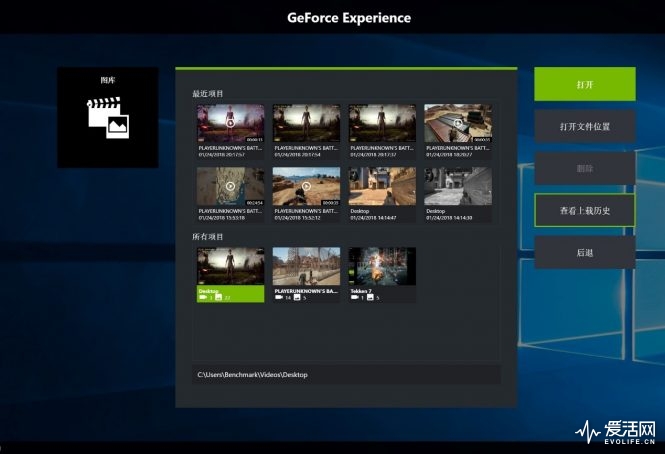The width and height of the screenshot is (665, 454).
Task: Select grayscale Desktop screenshot dated 14:14:30
Action: click(458, 186)
